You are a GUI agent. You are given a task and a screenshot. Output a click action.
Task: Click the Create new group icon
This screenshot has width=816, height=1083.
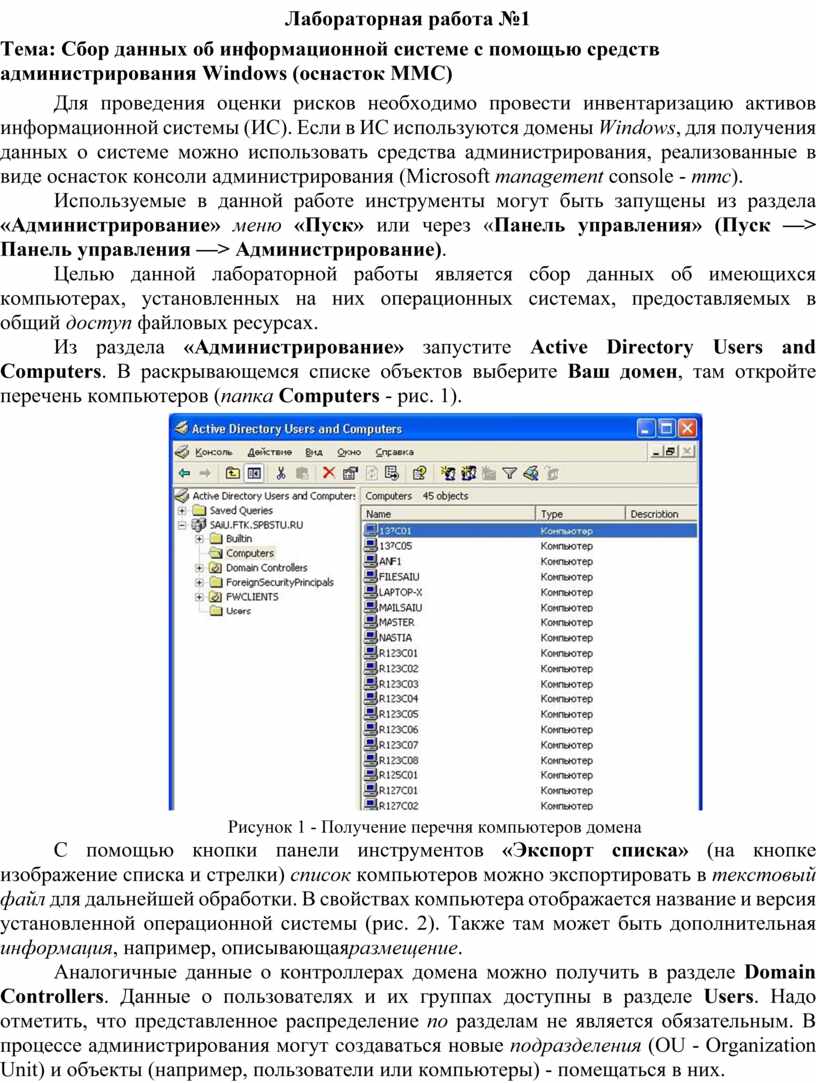468,473
